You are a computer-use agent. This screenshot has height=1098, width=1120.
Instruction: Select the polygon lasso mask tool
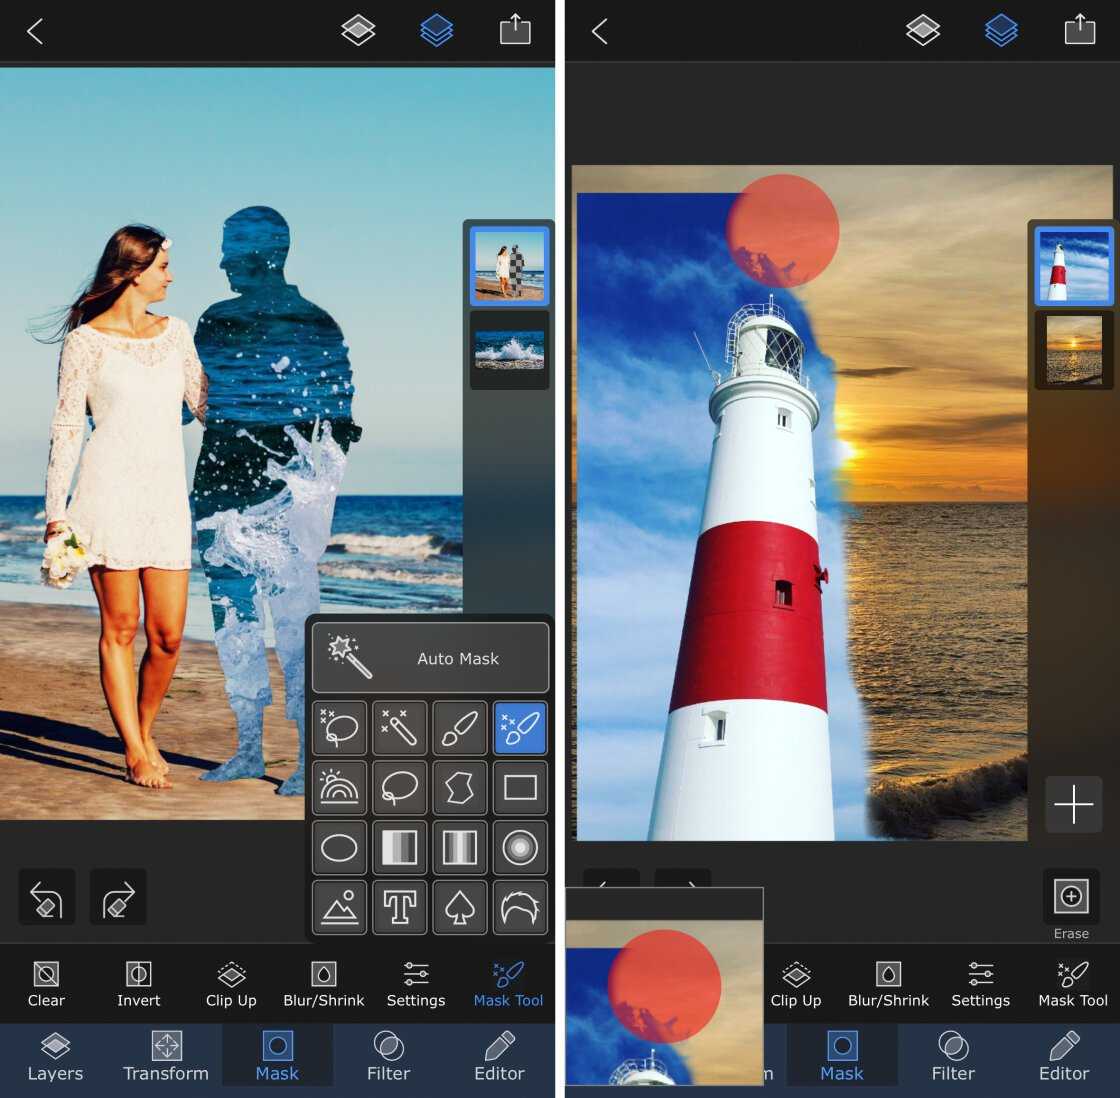(459, 788)
